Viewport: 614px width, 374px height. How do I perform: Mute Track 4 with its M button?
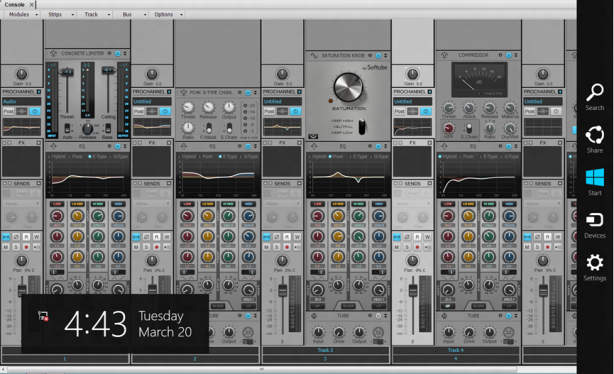point(397,247)
